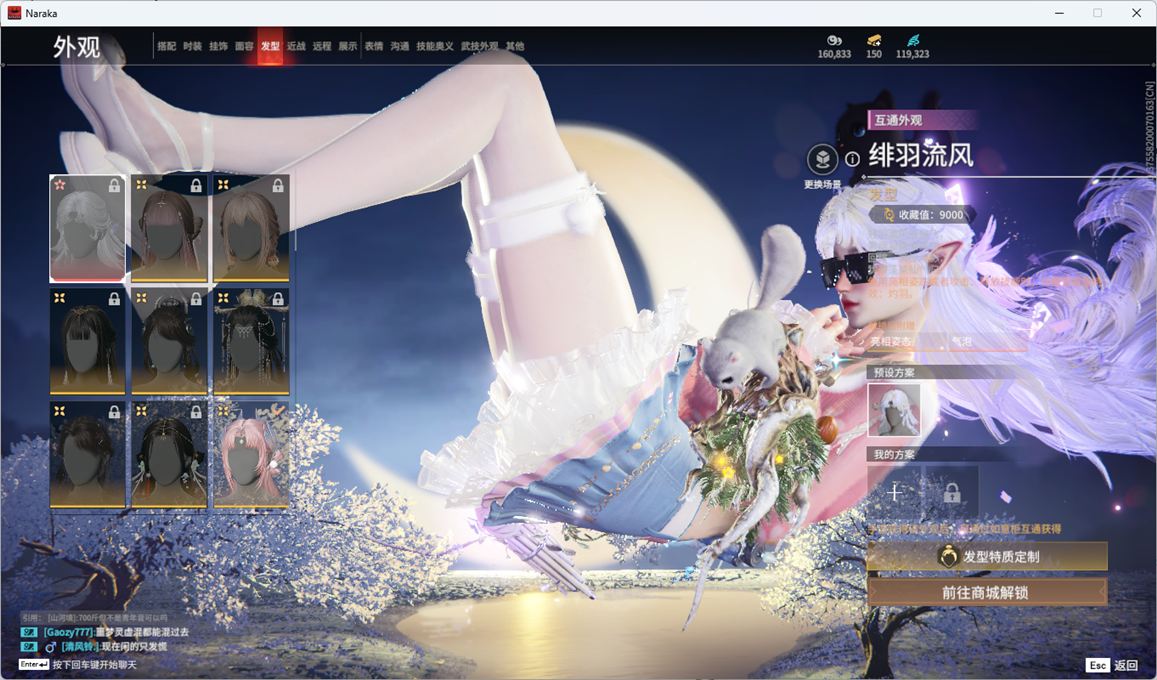The image size is (1157, 680).
Task: Select the highlighted 发型 tab
Action: 270,46
